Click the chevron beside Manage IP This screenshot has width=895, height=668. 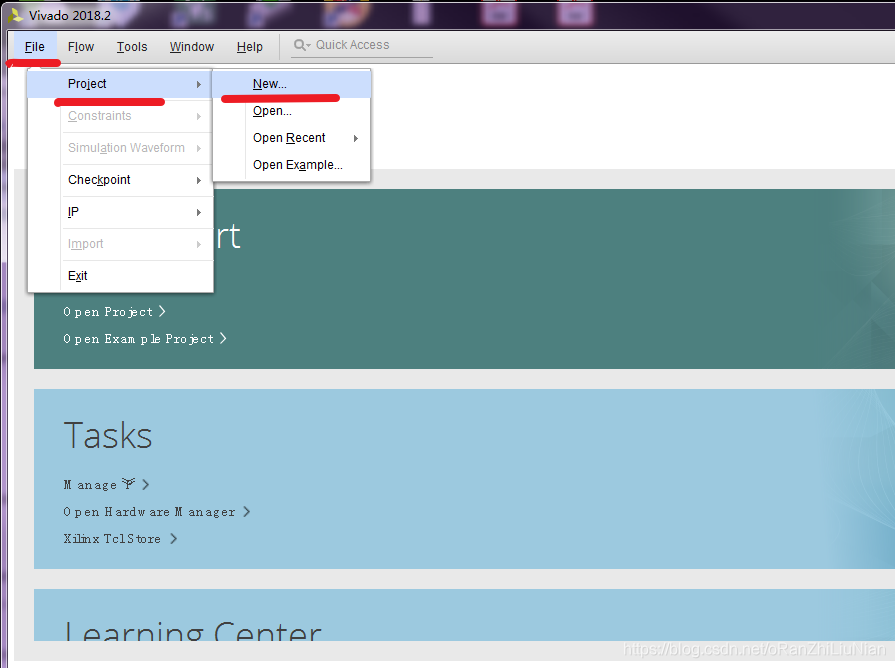click(x=146, y=484)
